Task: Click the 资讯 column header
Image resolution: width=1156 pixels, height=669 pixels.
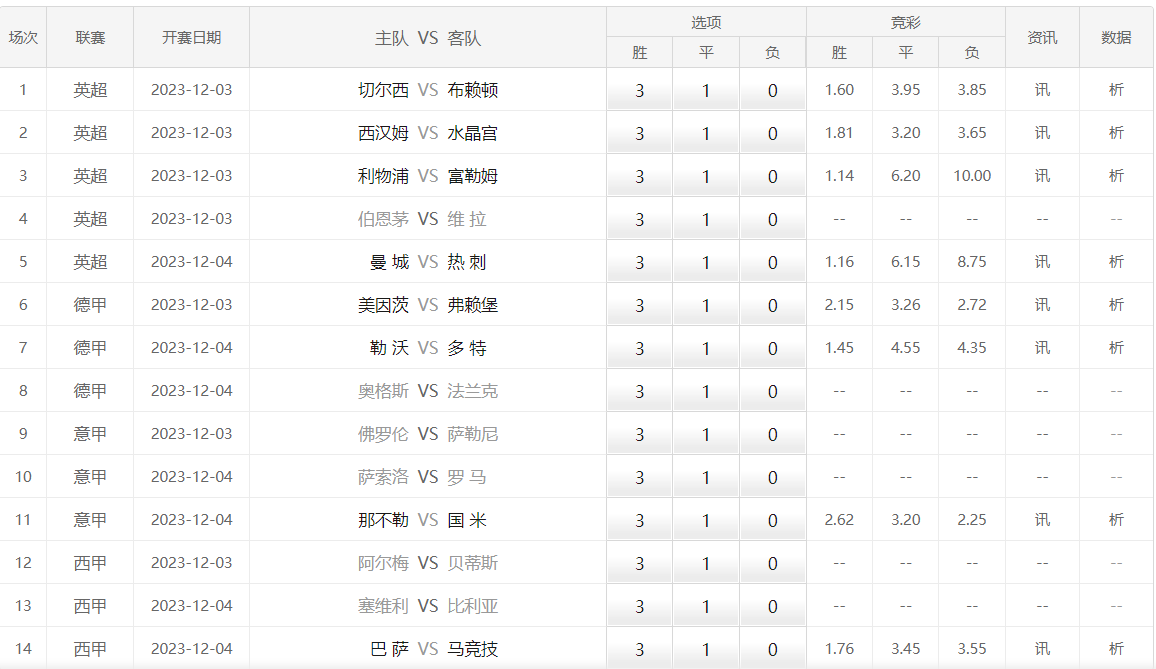Action: 1042,38
